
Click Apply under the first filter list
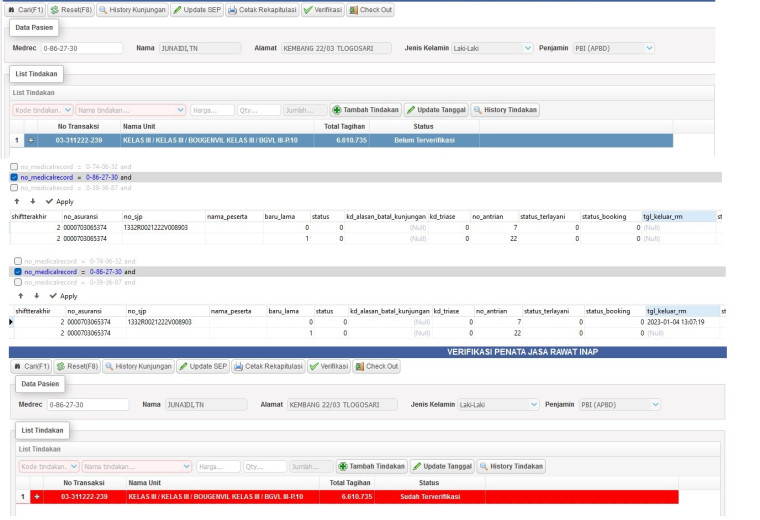click(x=60, y=202)
